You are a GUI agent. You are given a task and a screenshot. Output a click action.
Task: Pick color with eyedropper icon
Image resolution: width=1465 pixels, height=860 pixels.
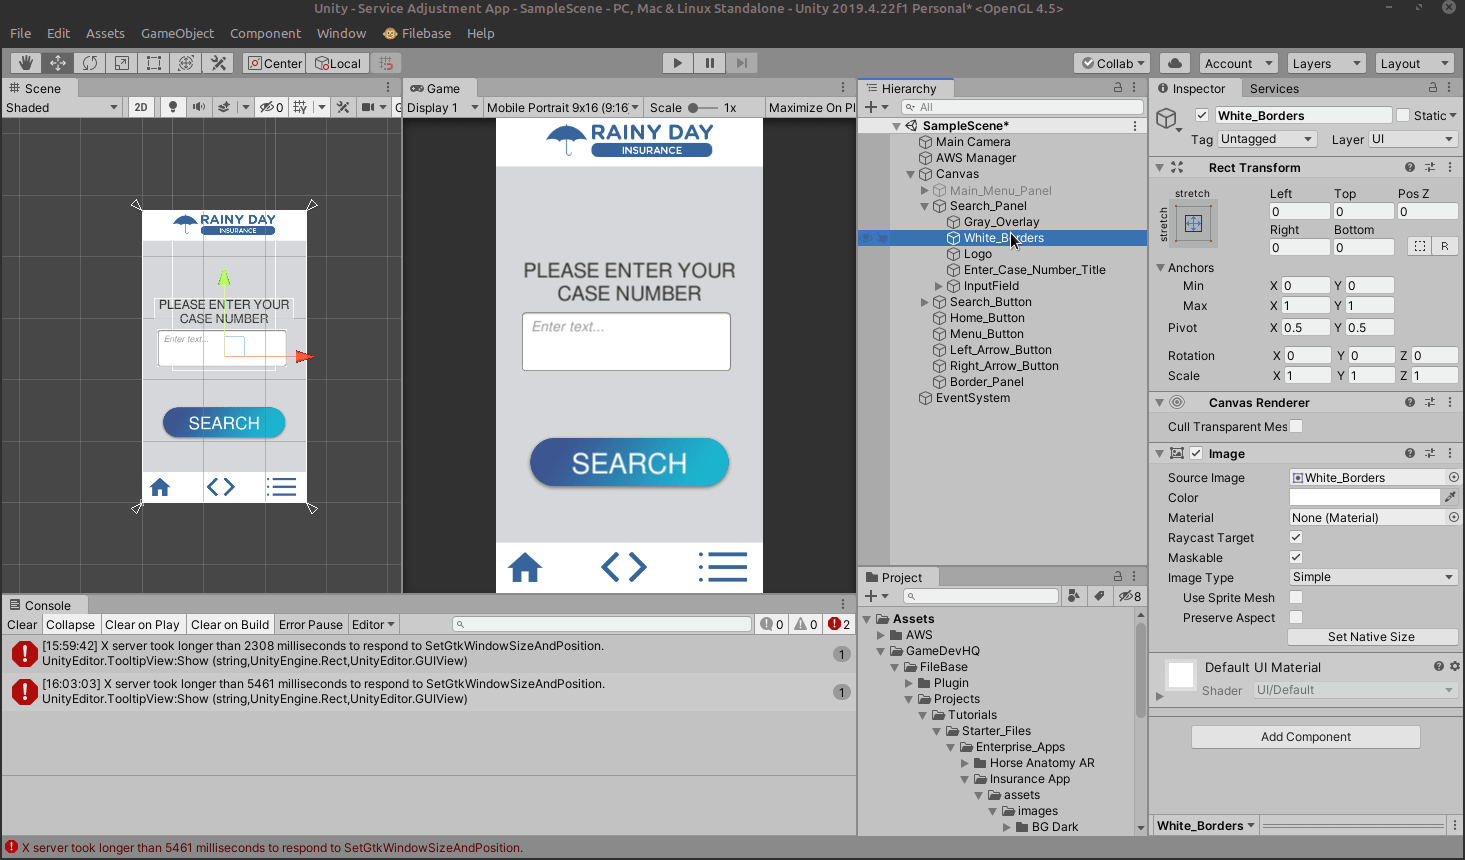pos(1450,497)
